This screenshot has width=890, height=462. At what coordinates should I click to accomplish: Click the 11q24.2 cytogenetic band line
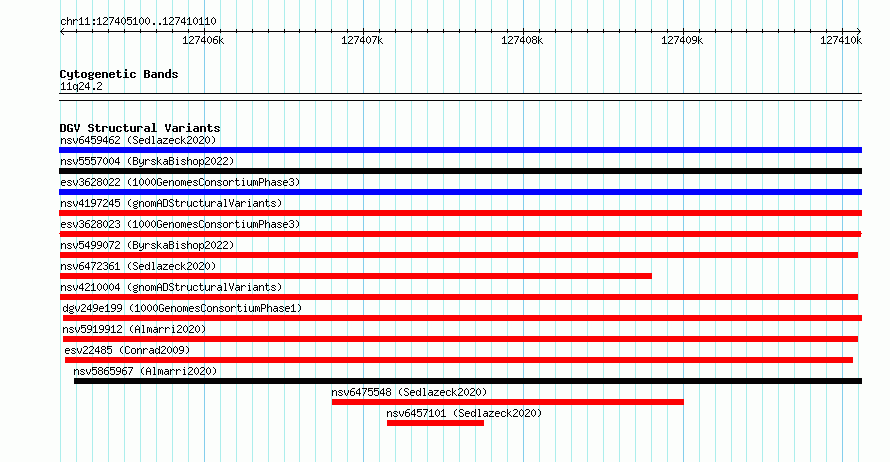460,97
